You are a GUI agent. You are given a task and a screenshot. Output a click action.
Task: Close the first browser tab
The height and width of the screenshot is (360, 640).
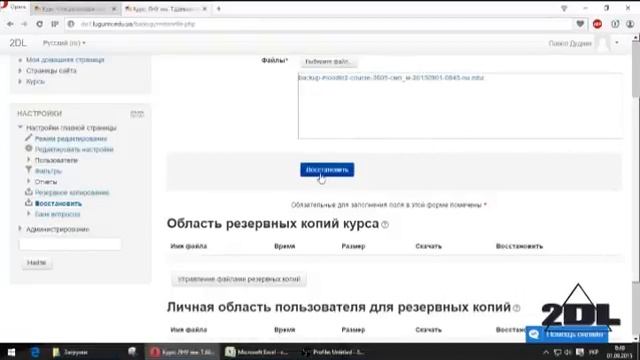coord(114,9)
